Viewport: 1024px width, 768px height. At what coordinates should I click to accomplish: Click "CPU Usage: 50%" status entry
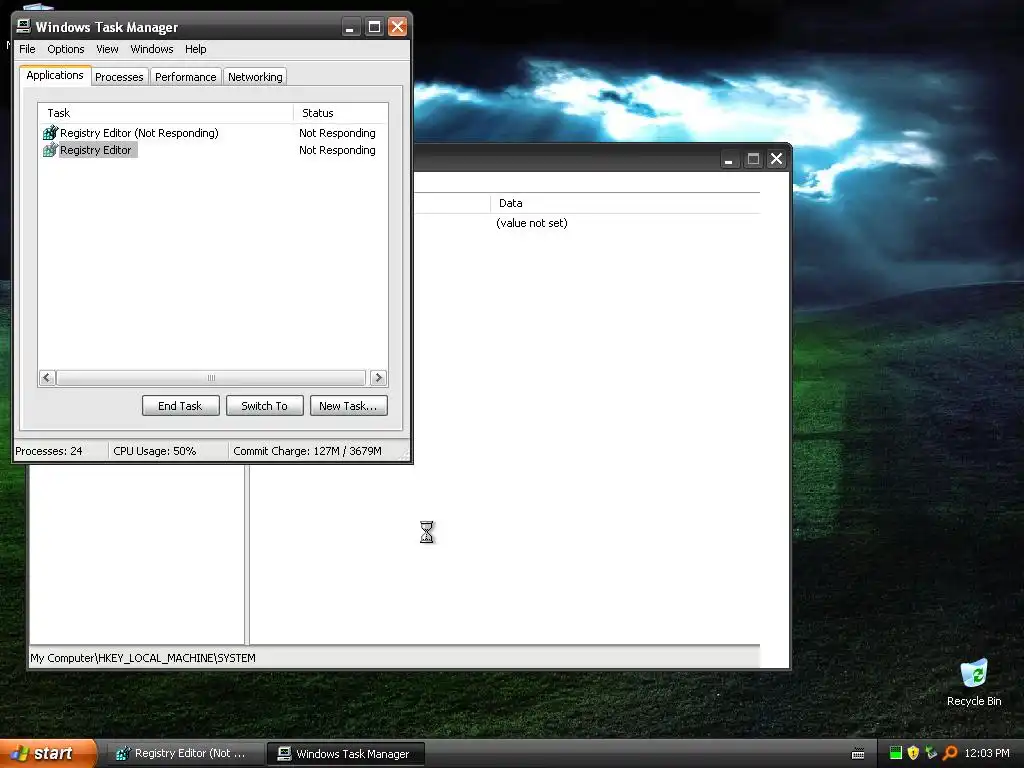tap(155, 451)
